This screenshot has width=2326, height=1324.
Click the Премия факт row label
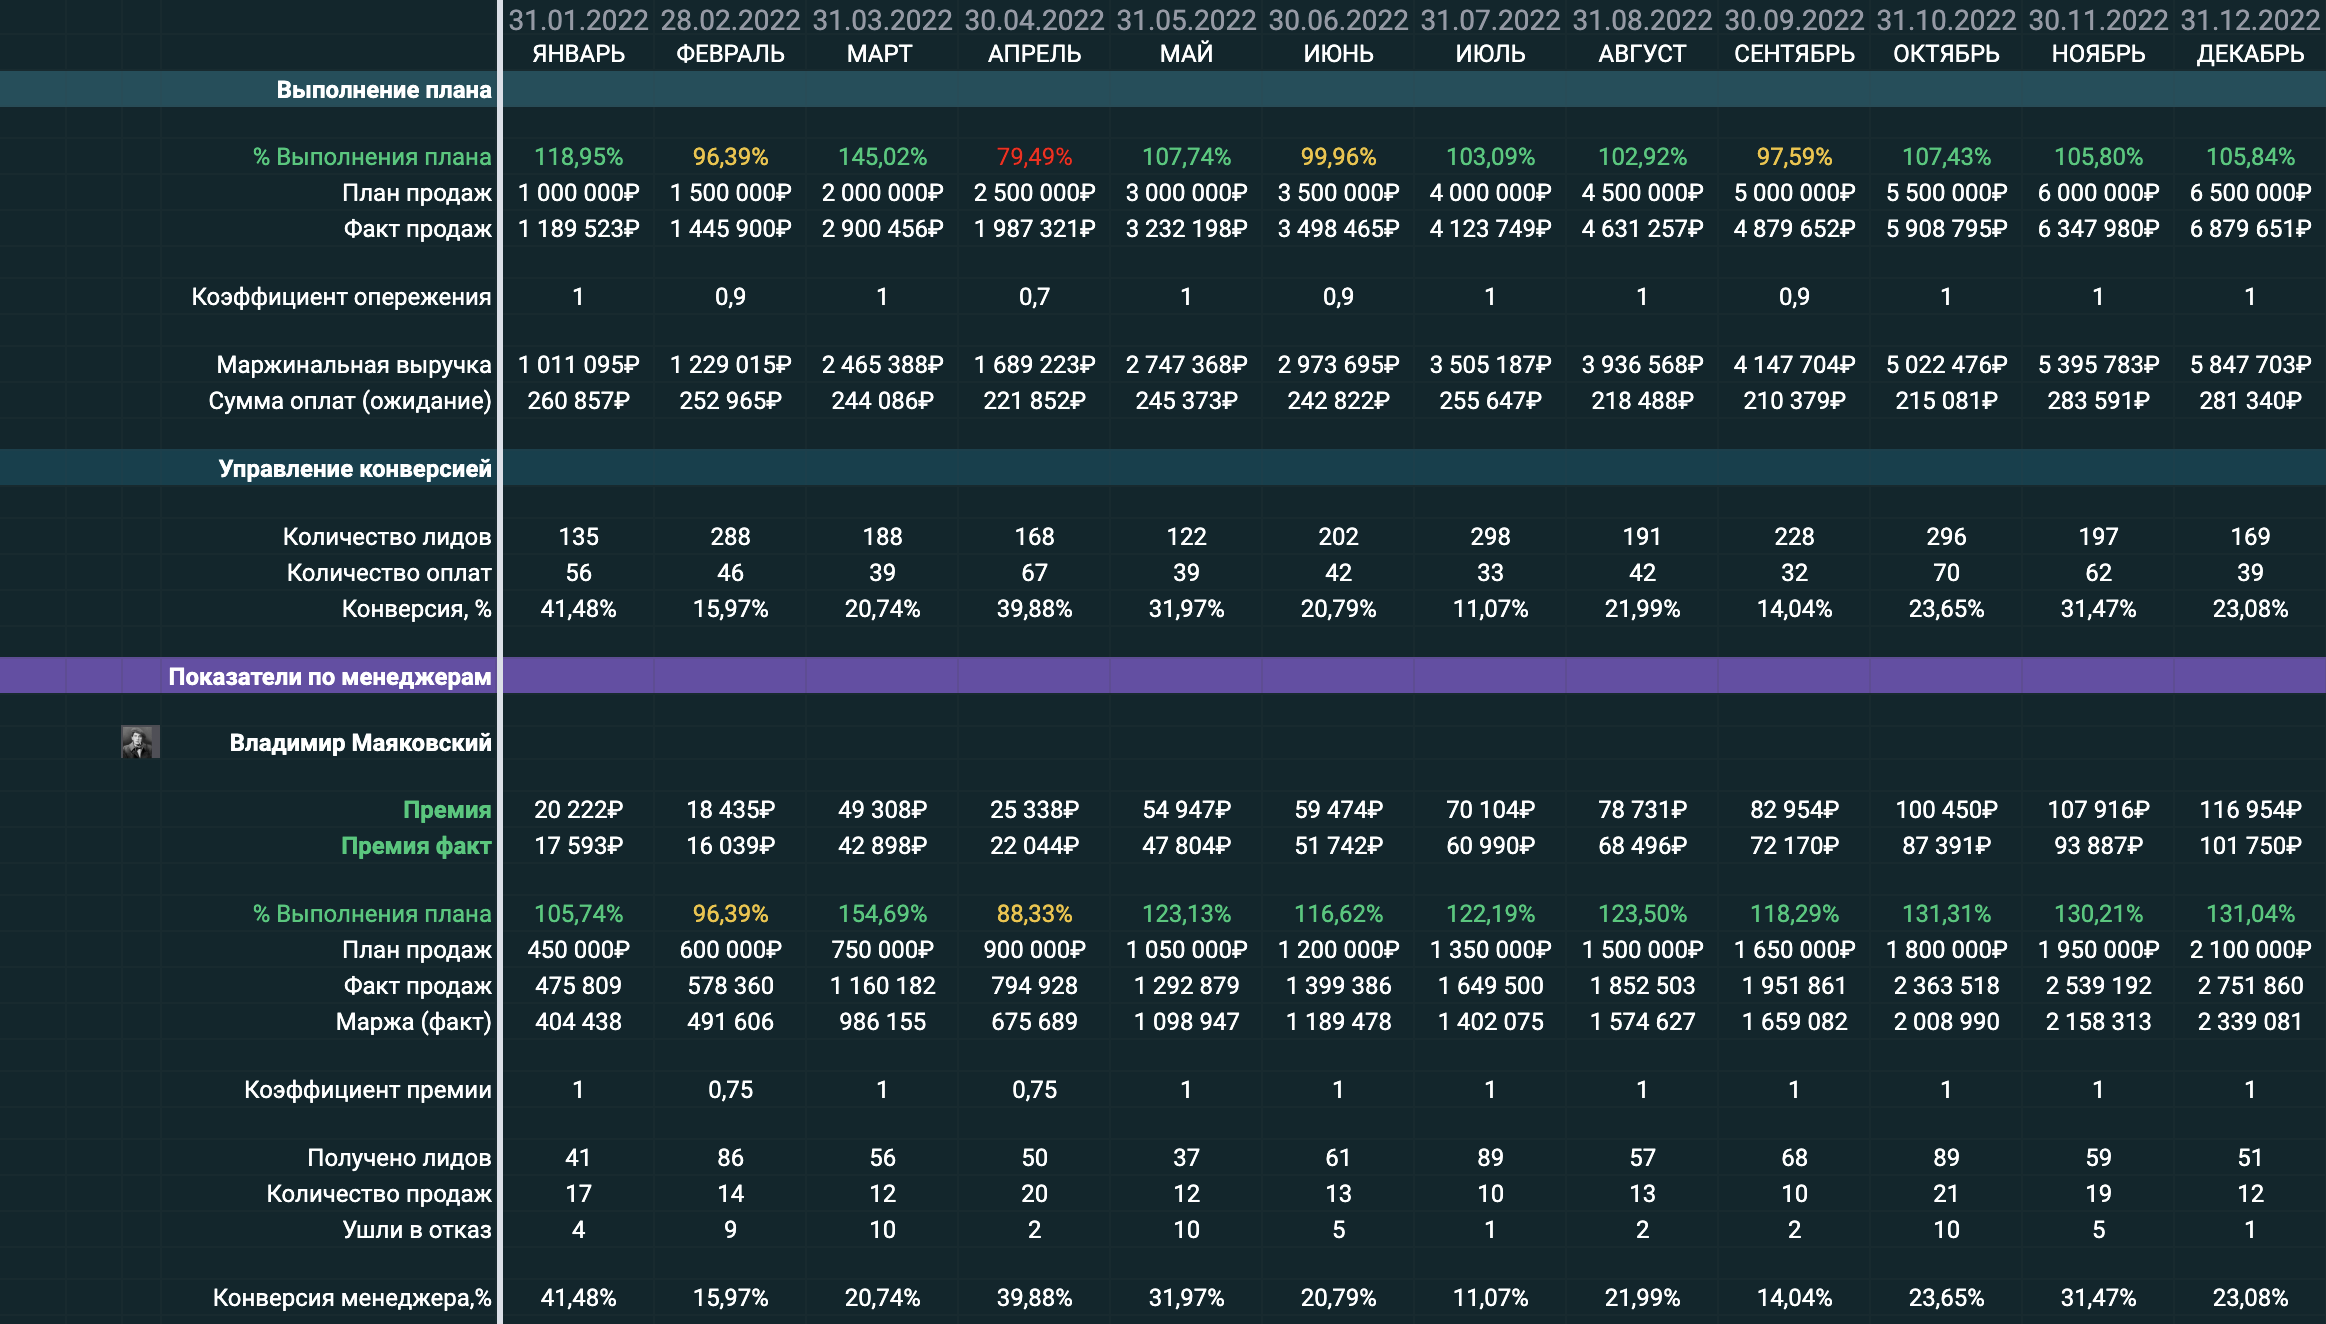point(416,846)
